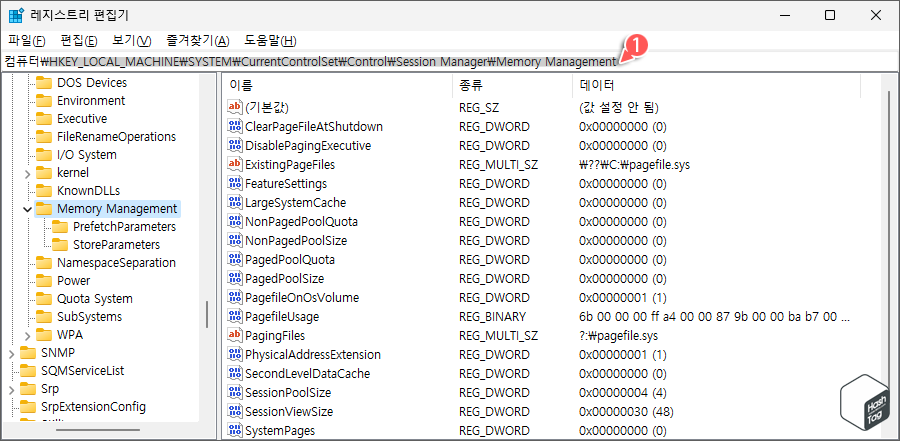Viewport: 900px width, 441px height.
Task: Click the \??\C:\pagefile.sys data cell
Action: 634,165
